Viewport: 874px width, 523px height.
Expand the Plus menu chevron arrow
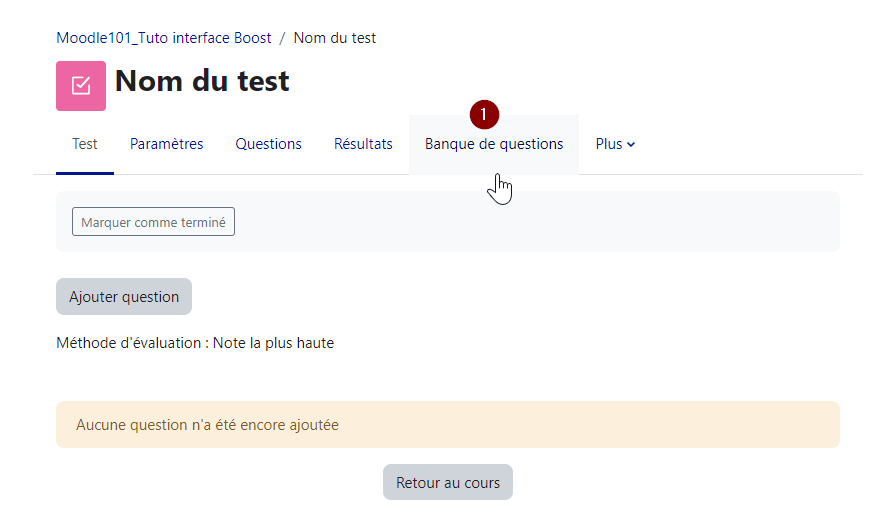(x=632, y=145)
